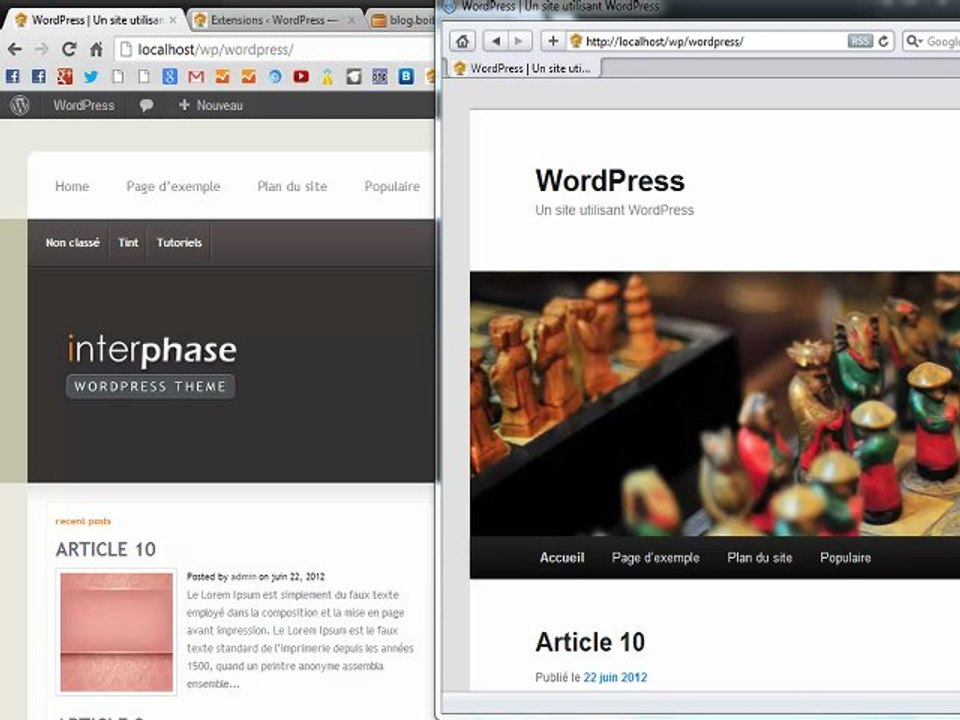960x720 pixels.
Task: Open the Article 10 title in Safari
Action: 590,642
